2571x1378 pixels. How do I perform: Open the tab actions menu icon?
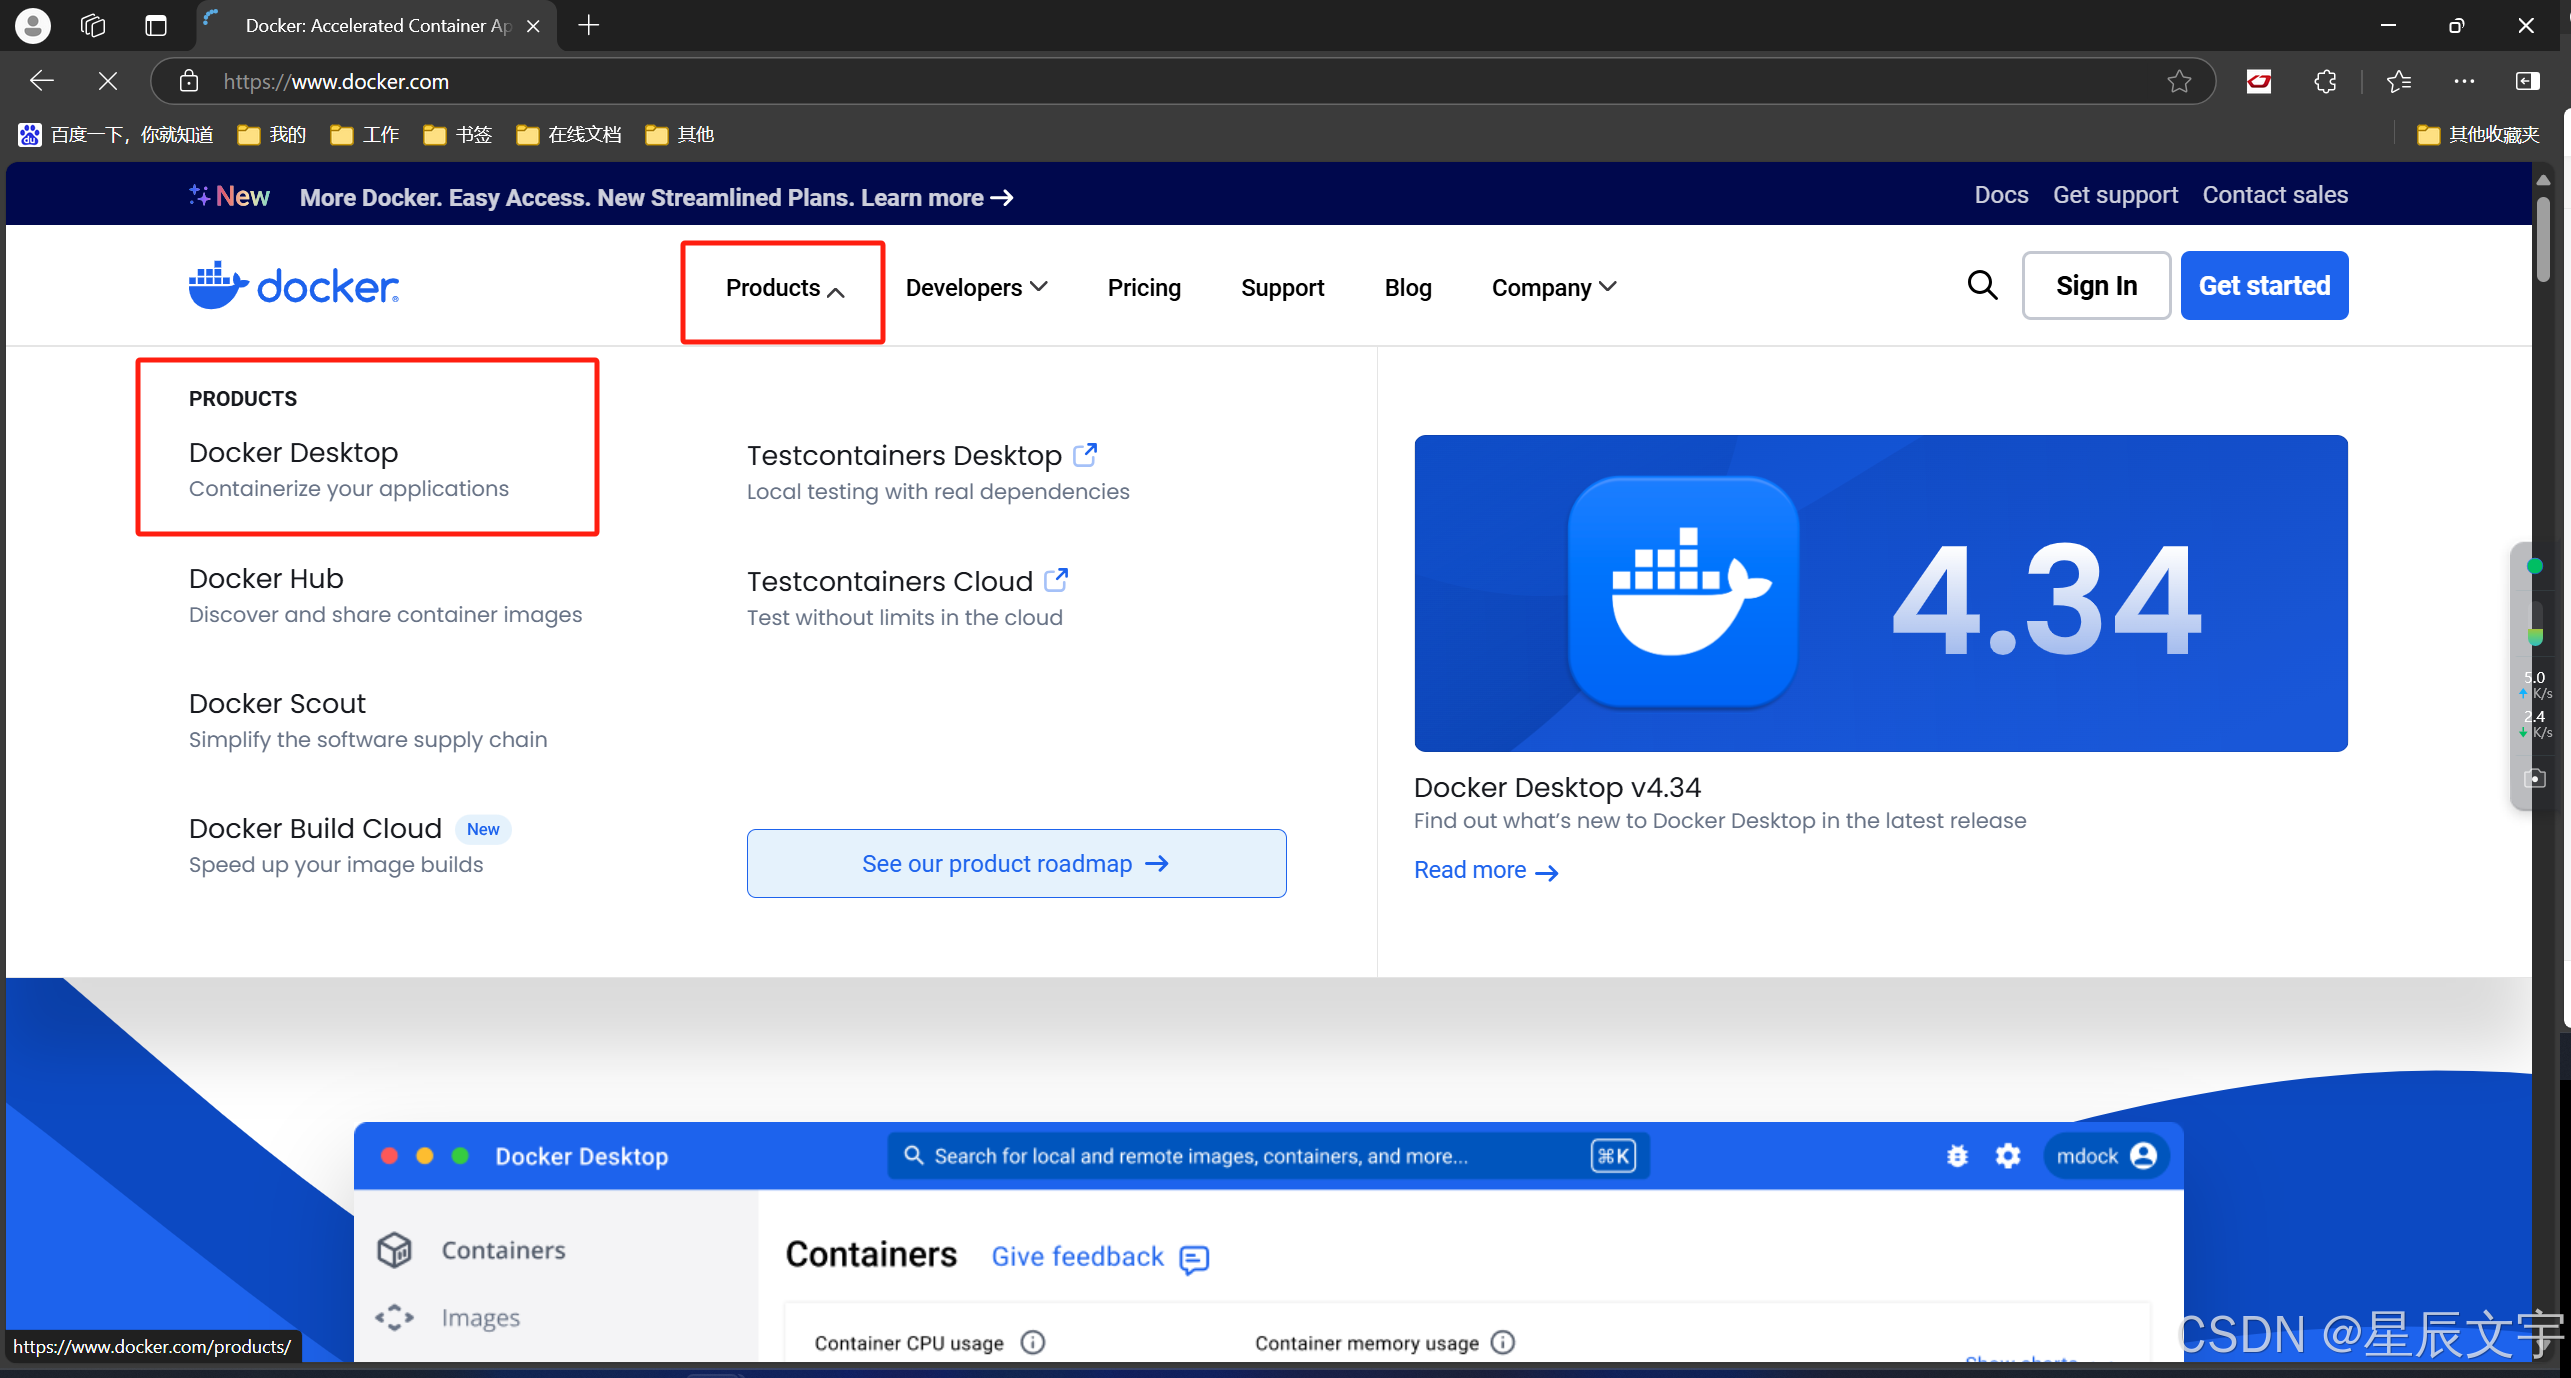coord(155,25)
